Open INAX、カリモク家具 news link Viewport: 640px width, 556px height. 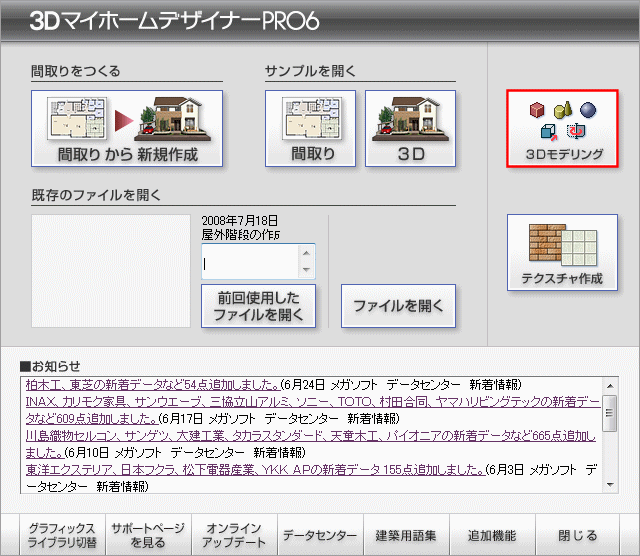click(x=300, y=401)
